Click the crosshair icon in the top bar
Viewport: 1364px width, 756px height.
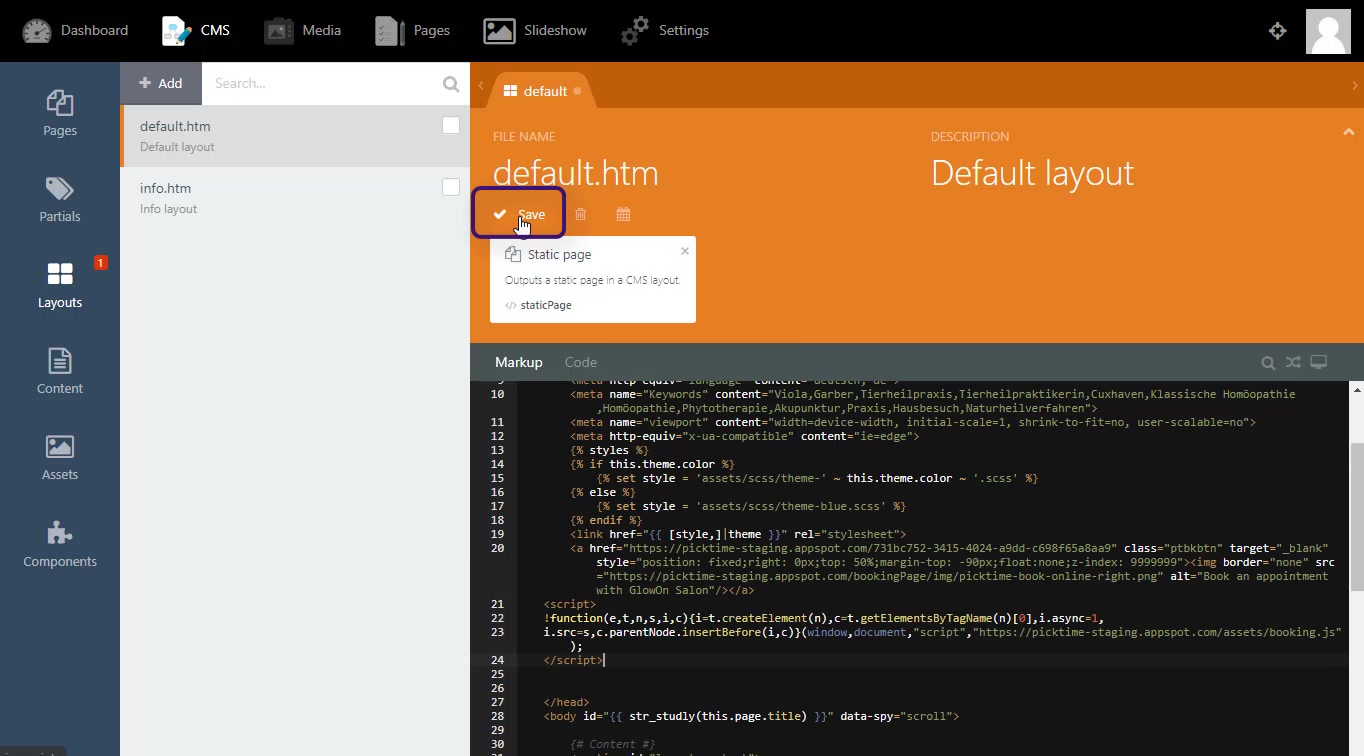(x=1277, y=31)
